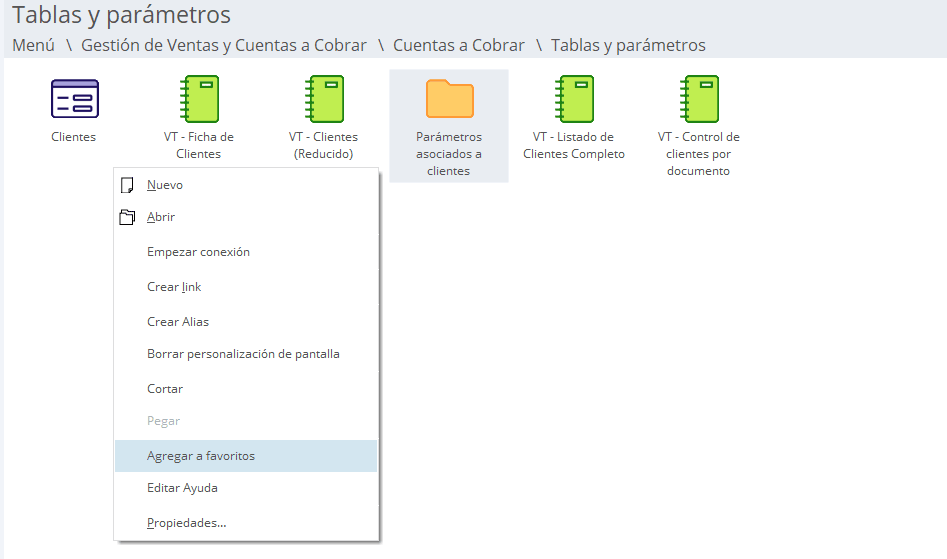This screenshot has height=559, width=947.
Task: Click the Tablas y parámetros breadcrumb item
Action: tap(628, 45)
